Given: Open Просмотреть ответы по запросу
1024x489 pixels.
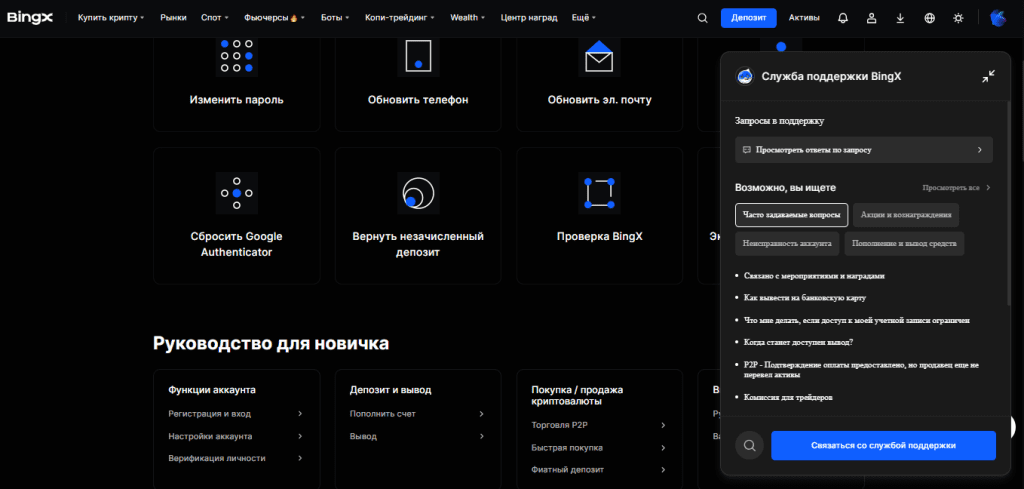Looking at the screenshot, I should coord(863,150).
